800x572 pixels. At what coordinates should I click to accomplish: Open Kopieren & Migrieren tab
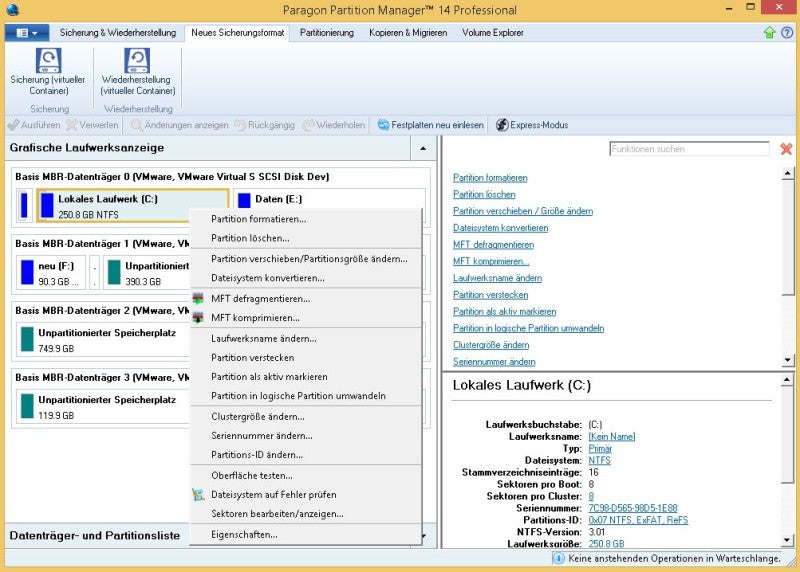[408, 33]
